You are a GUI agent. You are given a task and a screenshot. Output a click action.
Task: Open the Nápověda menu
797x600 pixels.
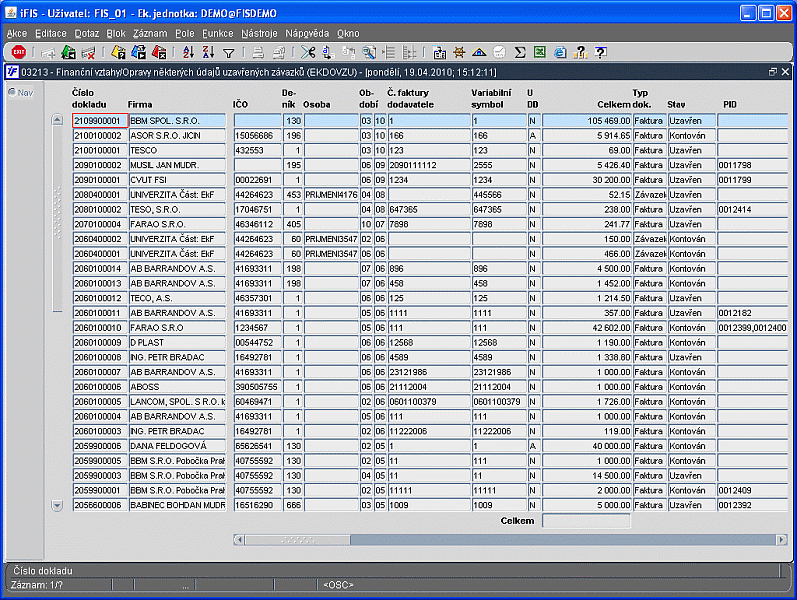coord(307,33)
